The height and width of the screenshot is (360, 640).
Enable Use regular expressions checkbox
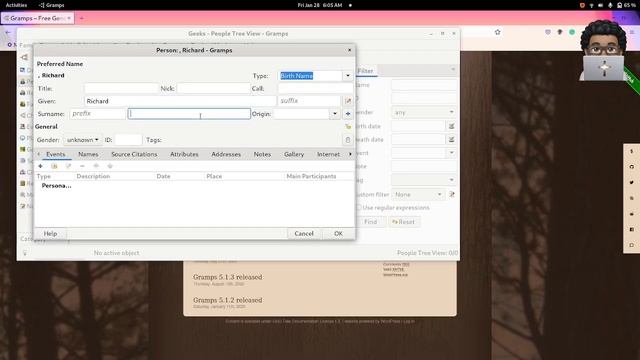[x=359, y=207]
